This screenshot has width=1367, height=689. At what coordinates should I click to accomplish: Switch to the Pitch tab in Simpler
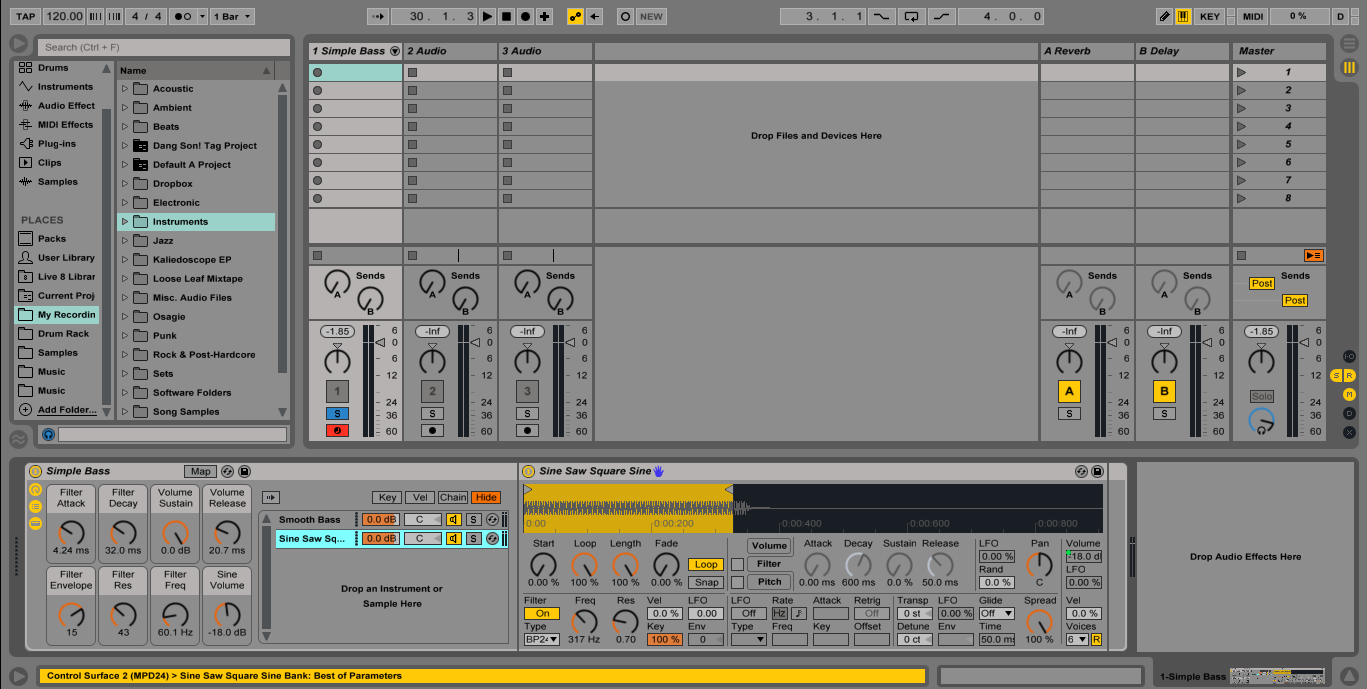(769, 582)
